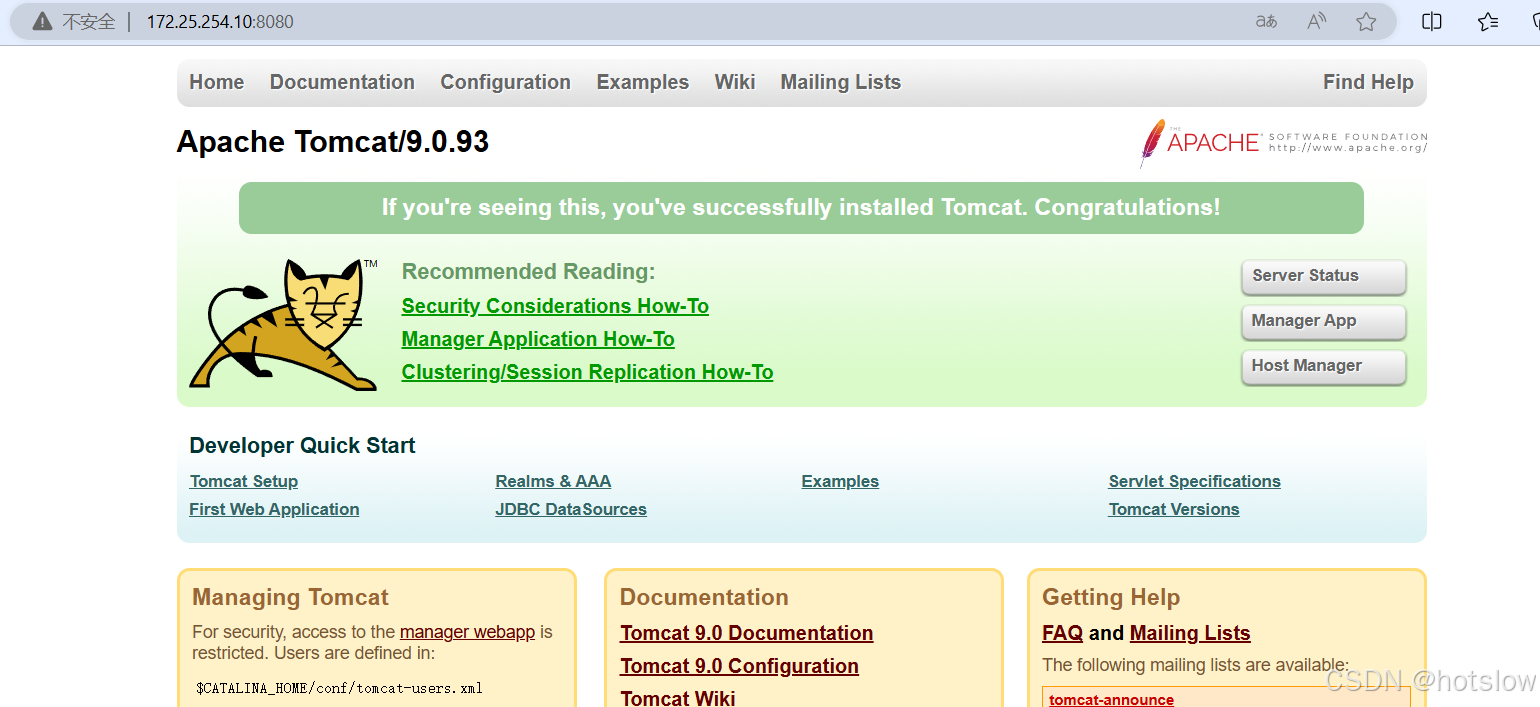Open the Home navigation item
Screen dimensions: 1540x707
(217, 82)
